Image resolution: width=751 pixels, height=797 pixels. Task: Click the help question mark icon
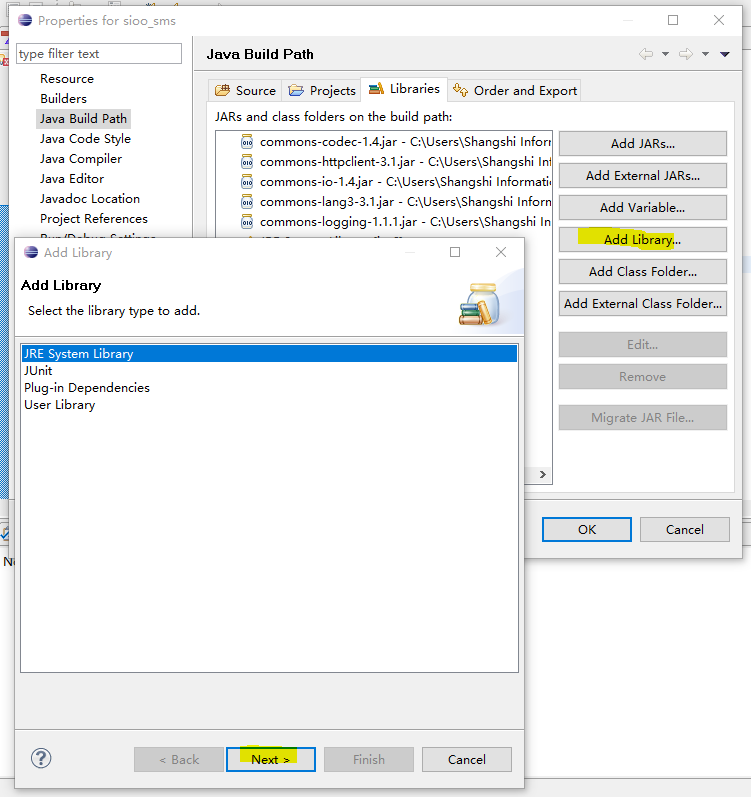click(x=41, y=758)
